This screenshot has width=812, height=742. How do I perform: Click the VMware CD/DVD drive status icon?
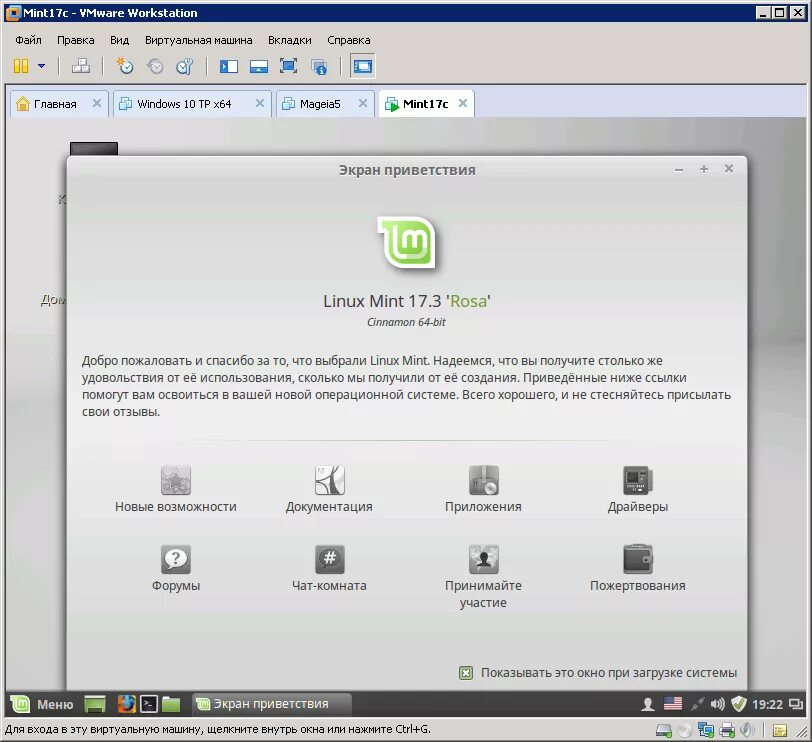click(685, 730)
